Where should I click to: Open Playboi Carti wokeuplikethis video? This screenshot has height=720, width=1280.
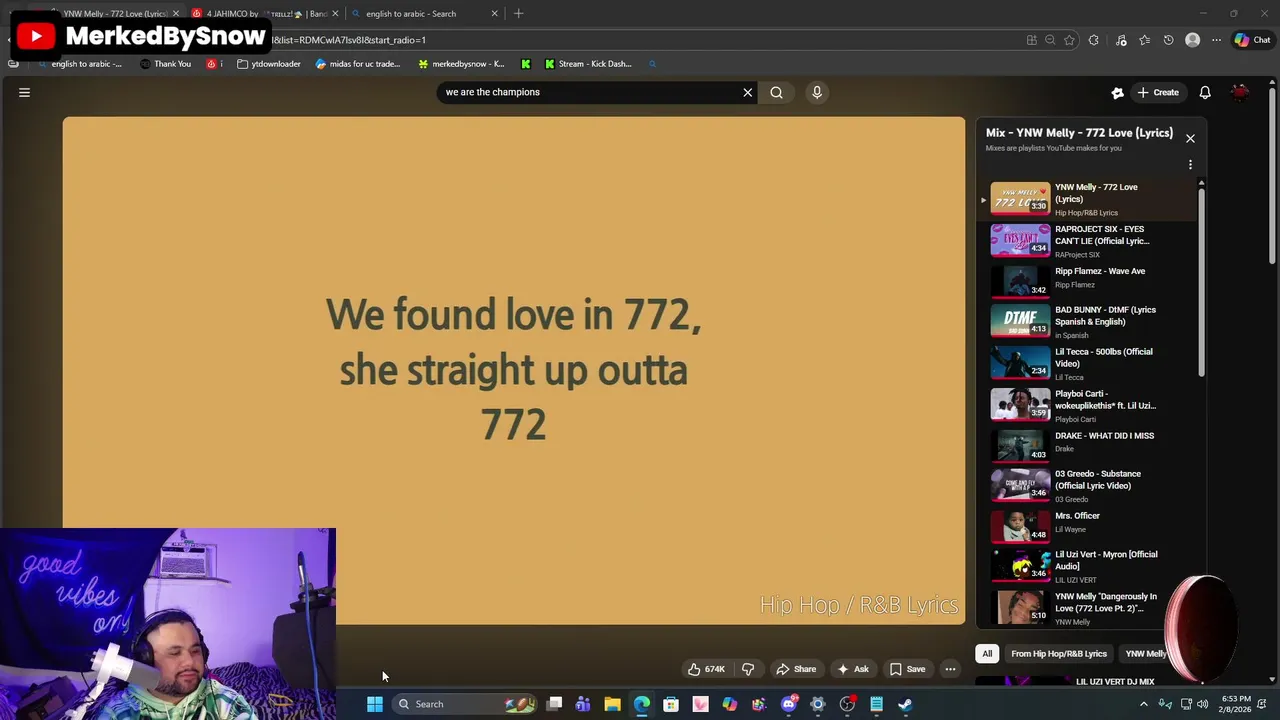pos(1088,405)
